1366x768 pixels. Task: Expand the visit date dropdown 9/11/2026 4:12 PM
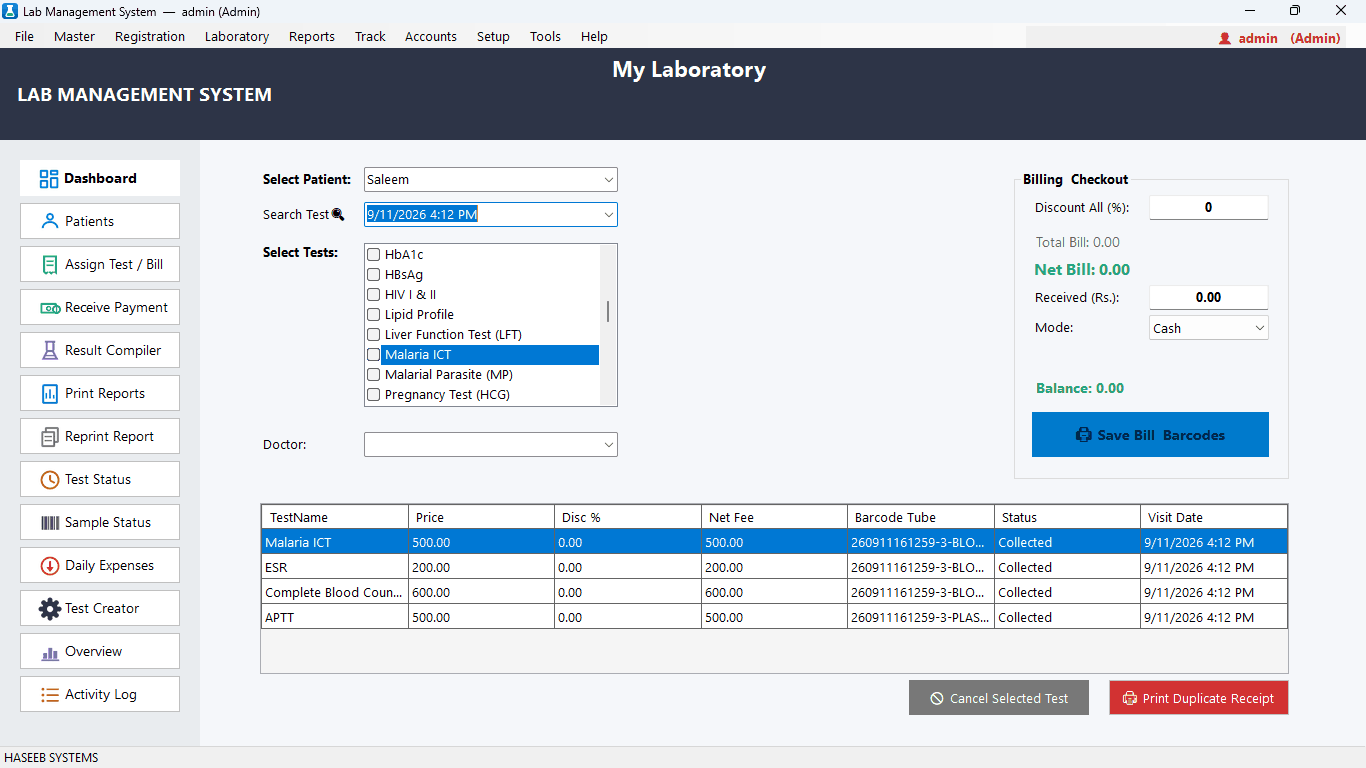491,214
